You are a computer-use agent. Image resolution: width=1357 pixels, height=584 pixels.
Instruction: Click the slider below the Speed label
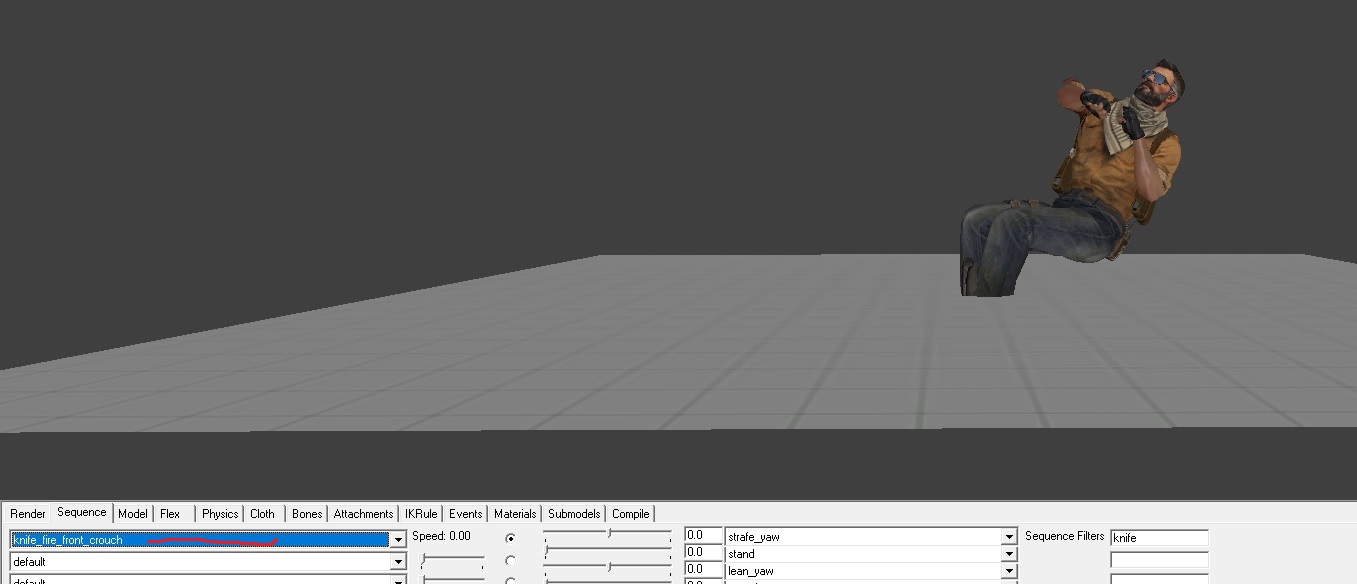coord(452,559)
